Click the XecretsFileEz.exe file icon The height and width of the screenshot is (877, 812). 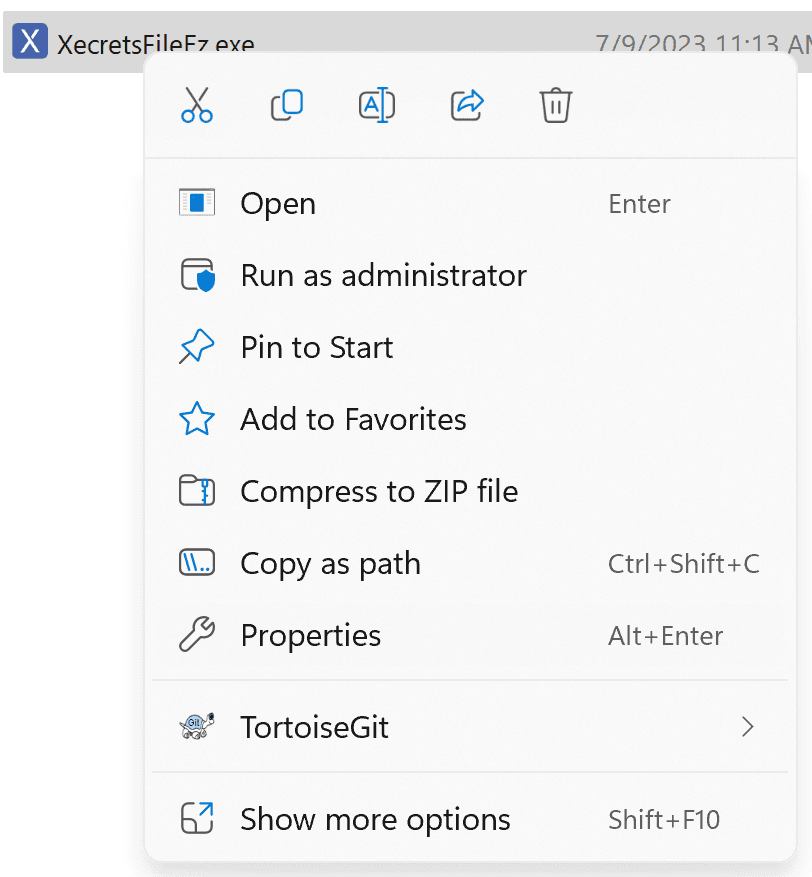click(29, 41)
